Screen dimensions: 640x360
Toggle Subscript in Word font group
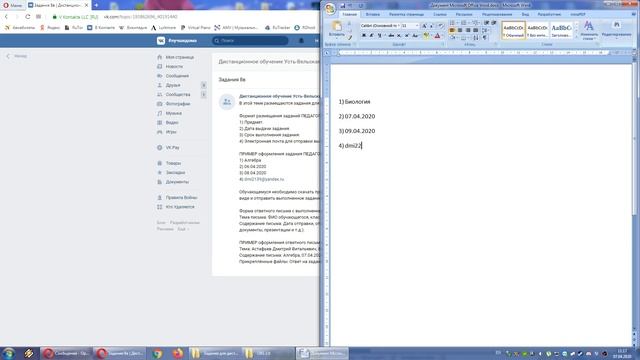[399, 36]
